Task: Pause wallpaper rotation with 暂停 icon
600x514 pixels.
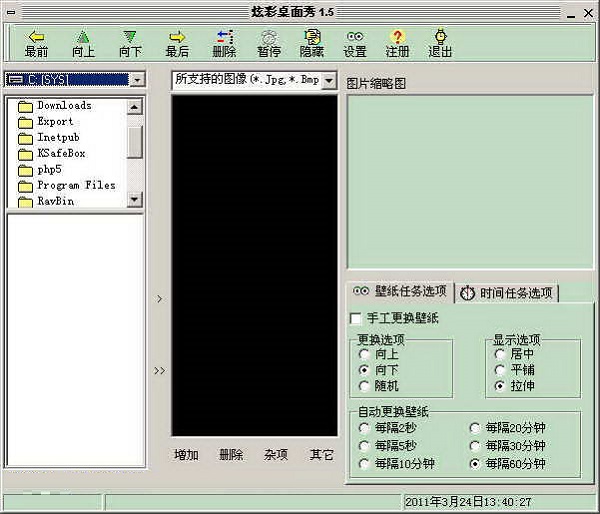Action: pos(269,37)
